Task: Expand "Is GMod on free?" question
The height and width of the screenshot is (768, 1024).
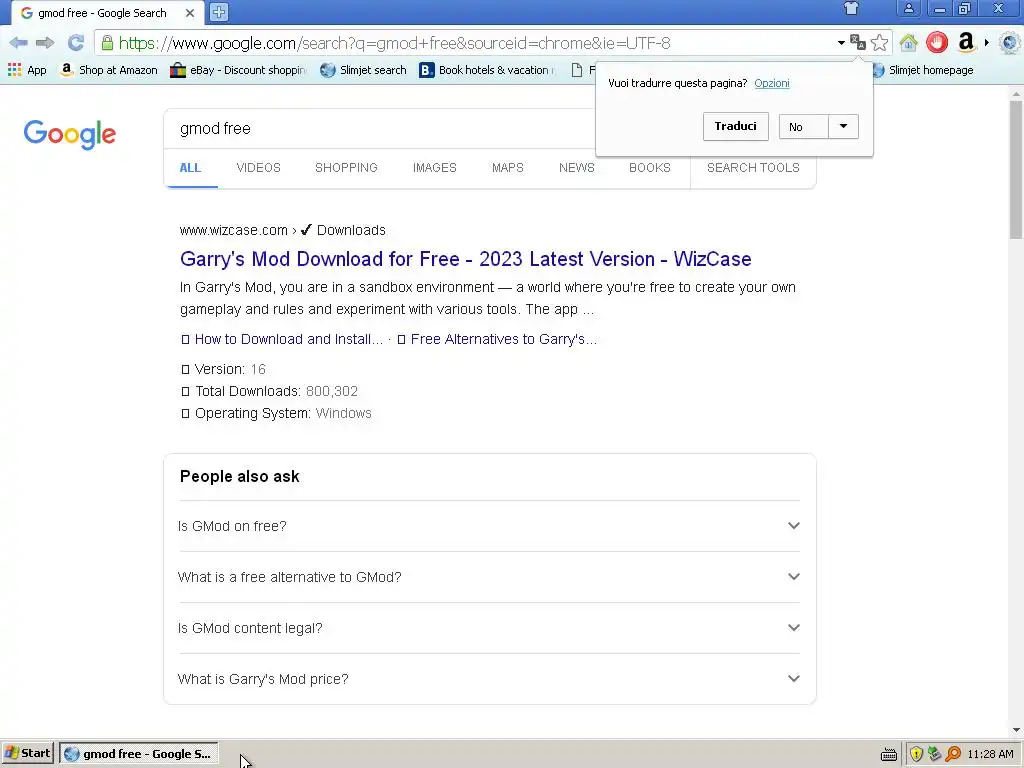Action: (x=488, y=526)
